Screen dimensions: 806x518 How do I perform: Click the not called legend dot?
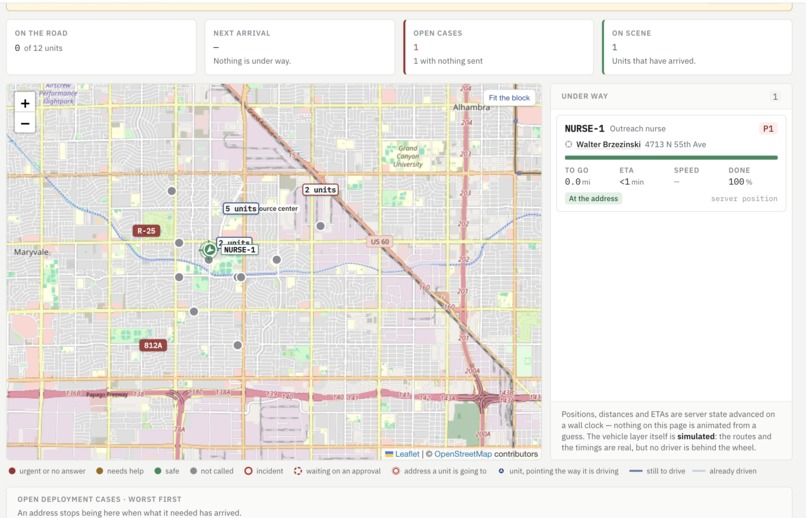pyautogui.click(x=193, y=471)
